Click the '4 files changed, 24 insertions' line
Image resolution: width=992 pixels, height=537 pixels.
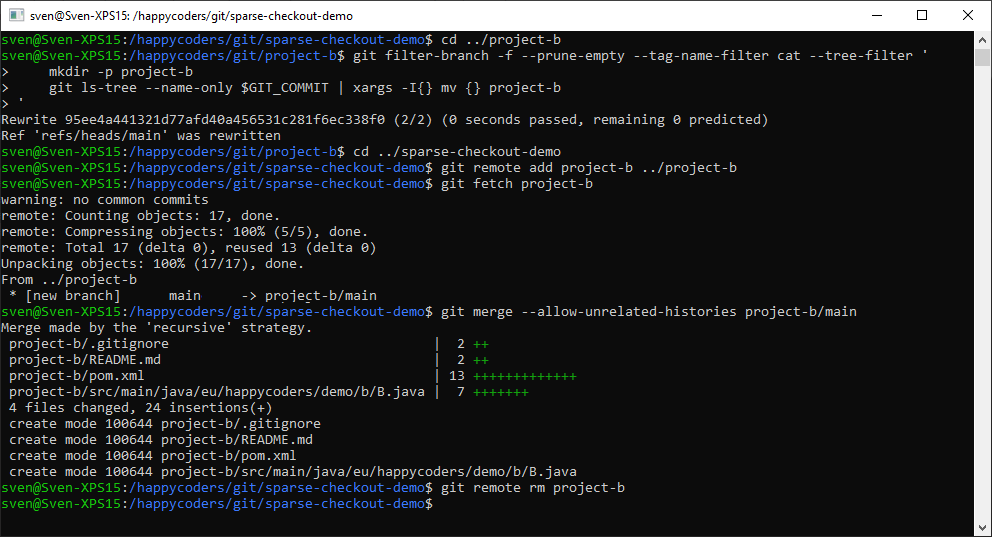coord(140,408)
